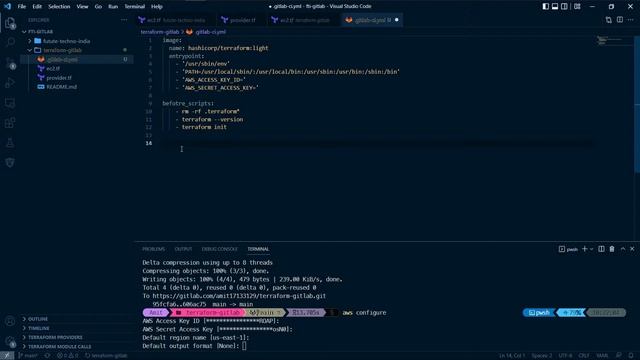
Task: Open the File menu
Action: coord(22,7)
